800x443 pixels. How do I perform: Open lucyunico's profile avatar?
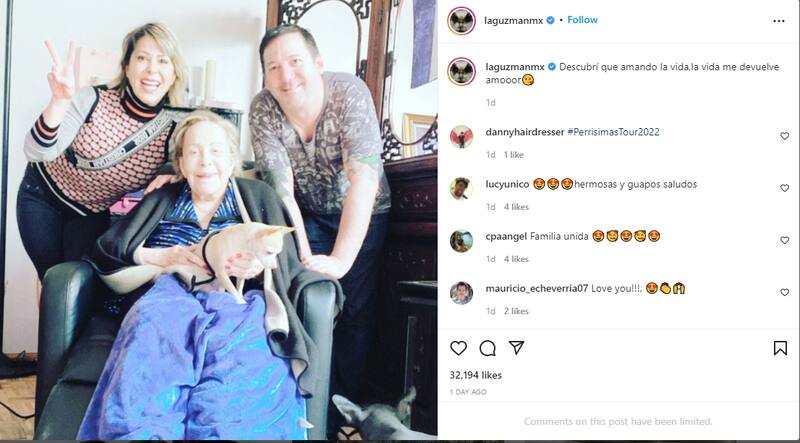[461, 188]
